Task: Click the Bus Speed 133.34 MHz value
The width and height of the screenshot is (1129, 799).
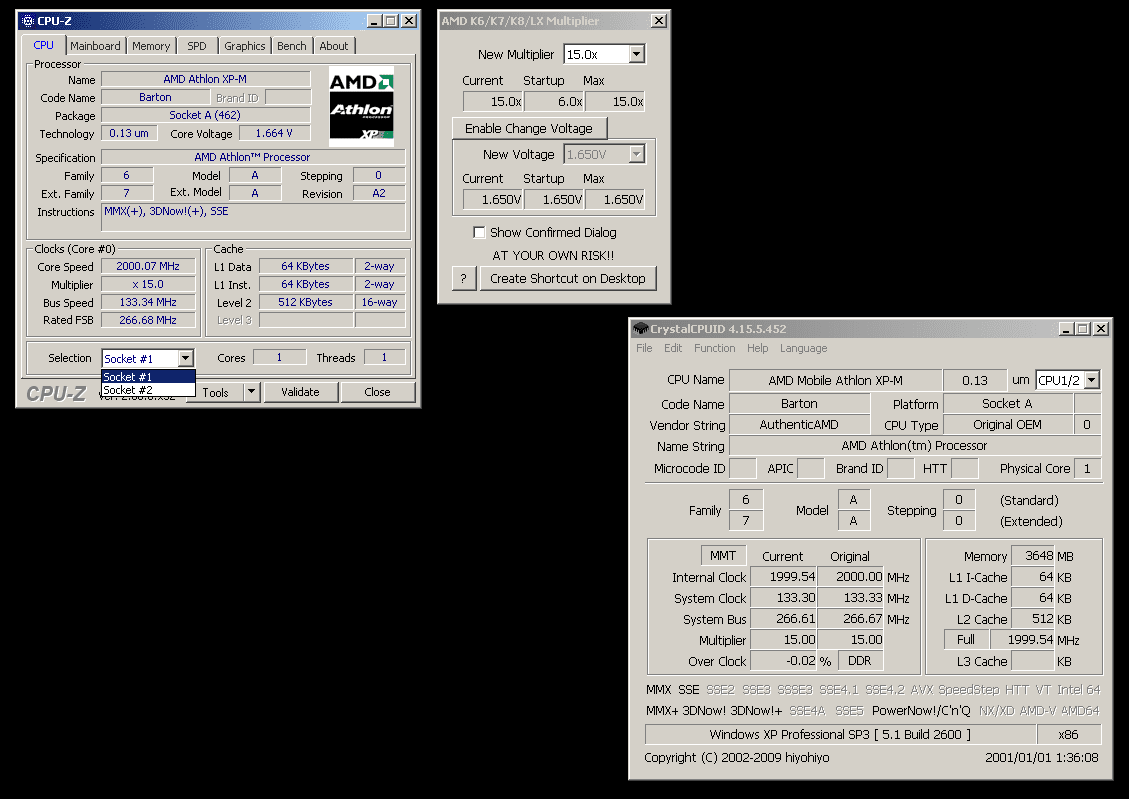Action: click(148, 302)
